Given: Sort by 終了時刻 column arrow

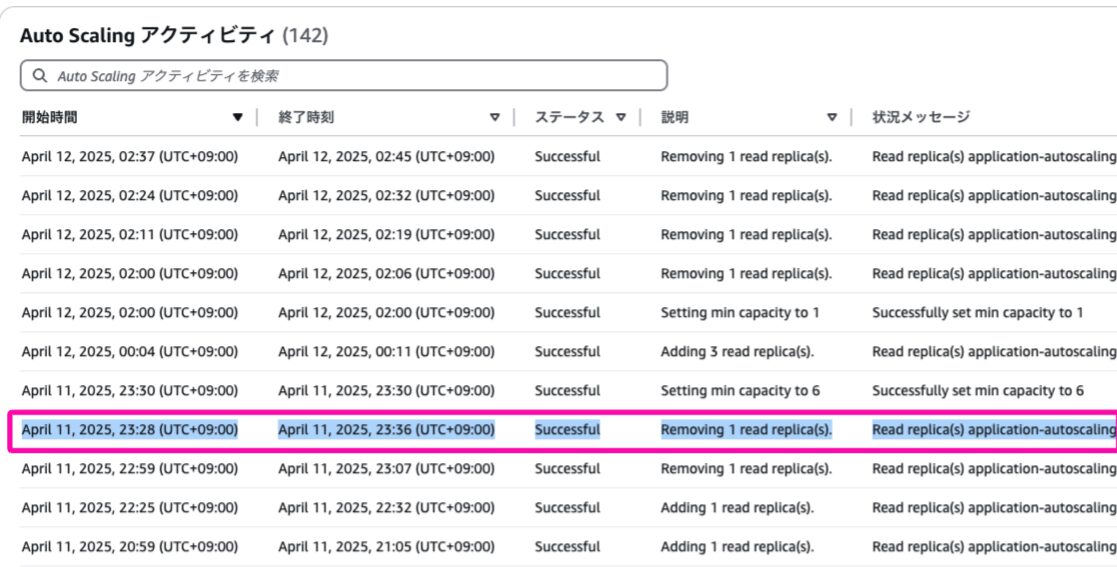Looking at the screenshot, I should tap(495, 118).
